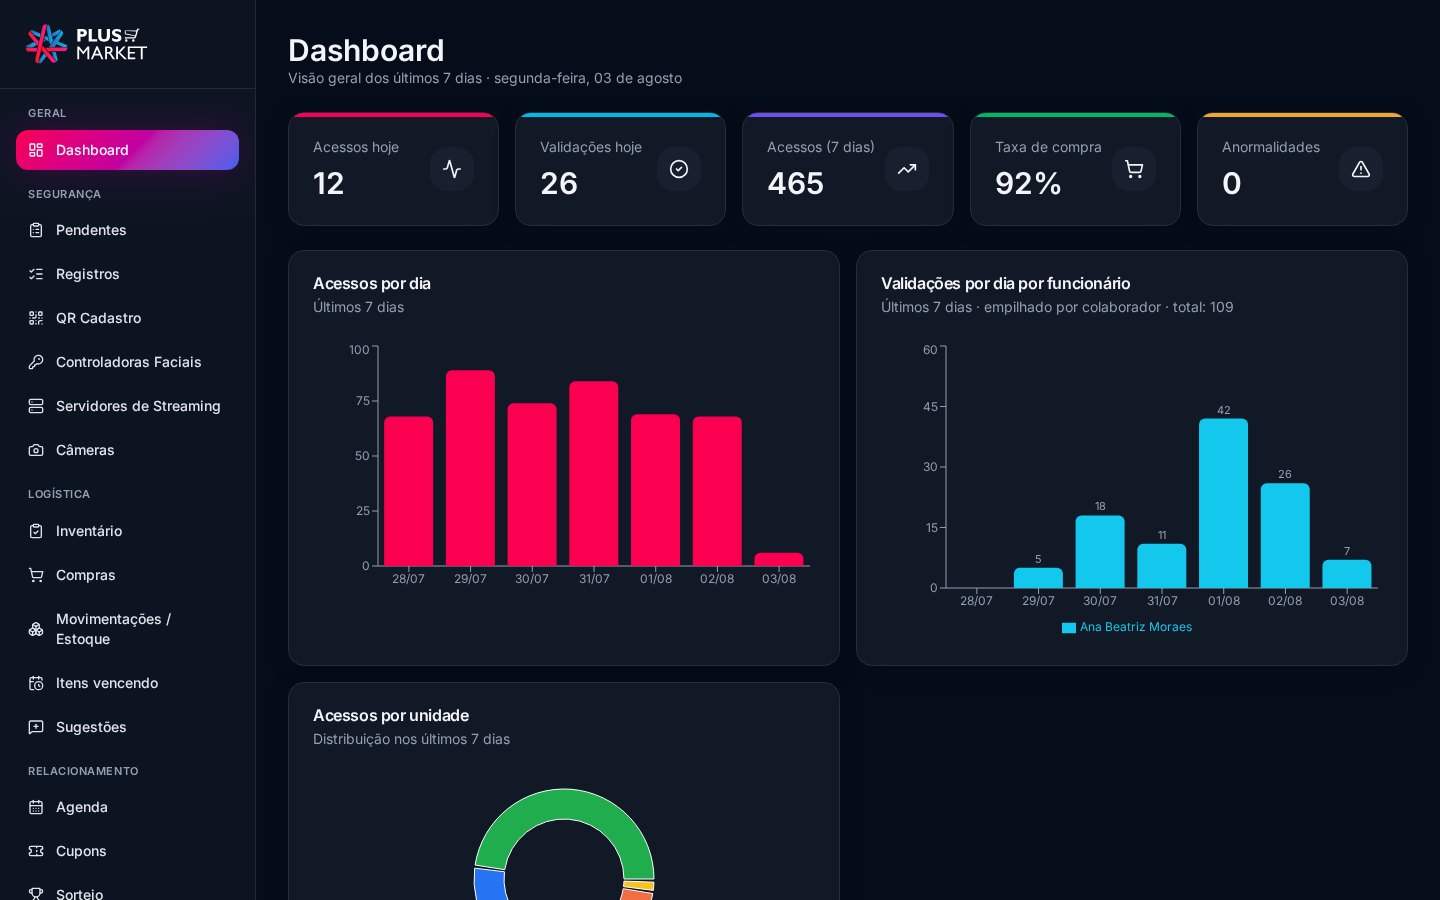This screenshot has height=900, width=1440.
Task: Click the Controladoras Faciais key icon
Action: [x=36, y=362]
